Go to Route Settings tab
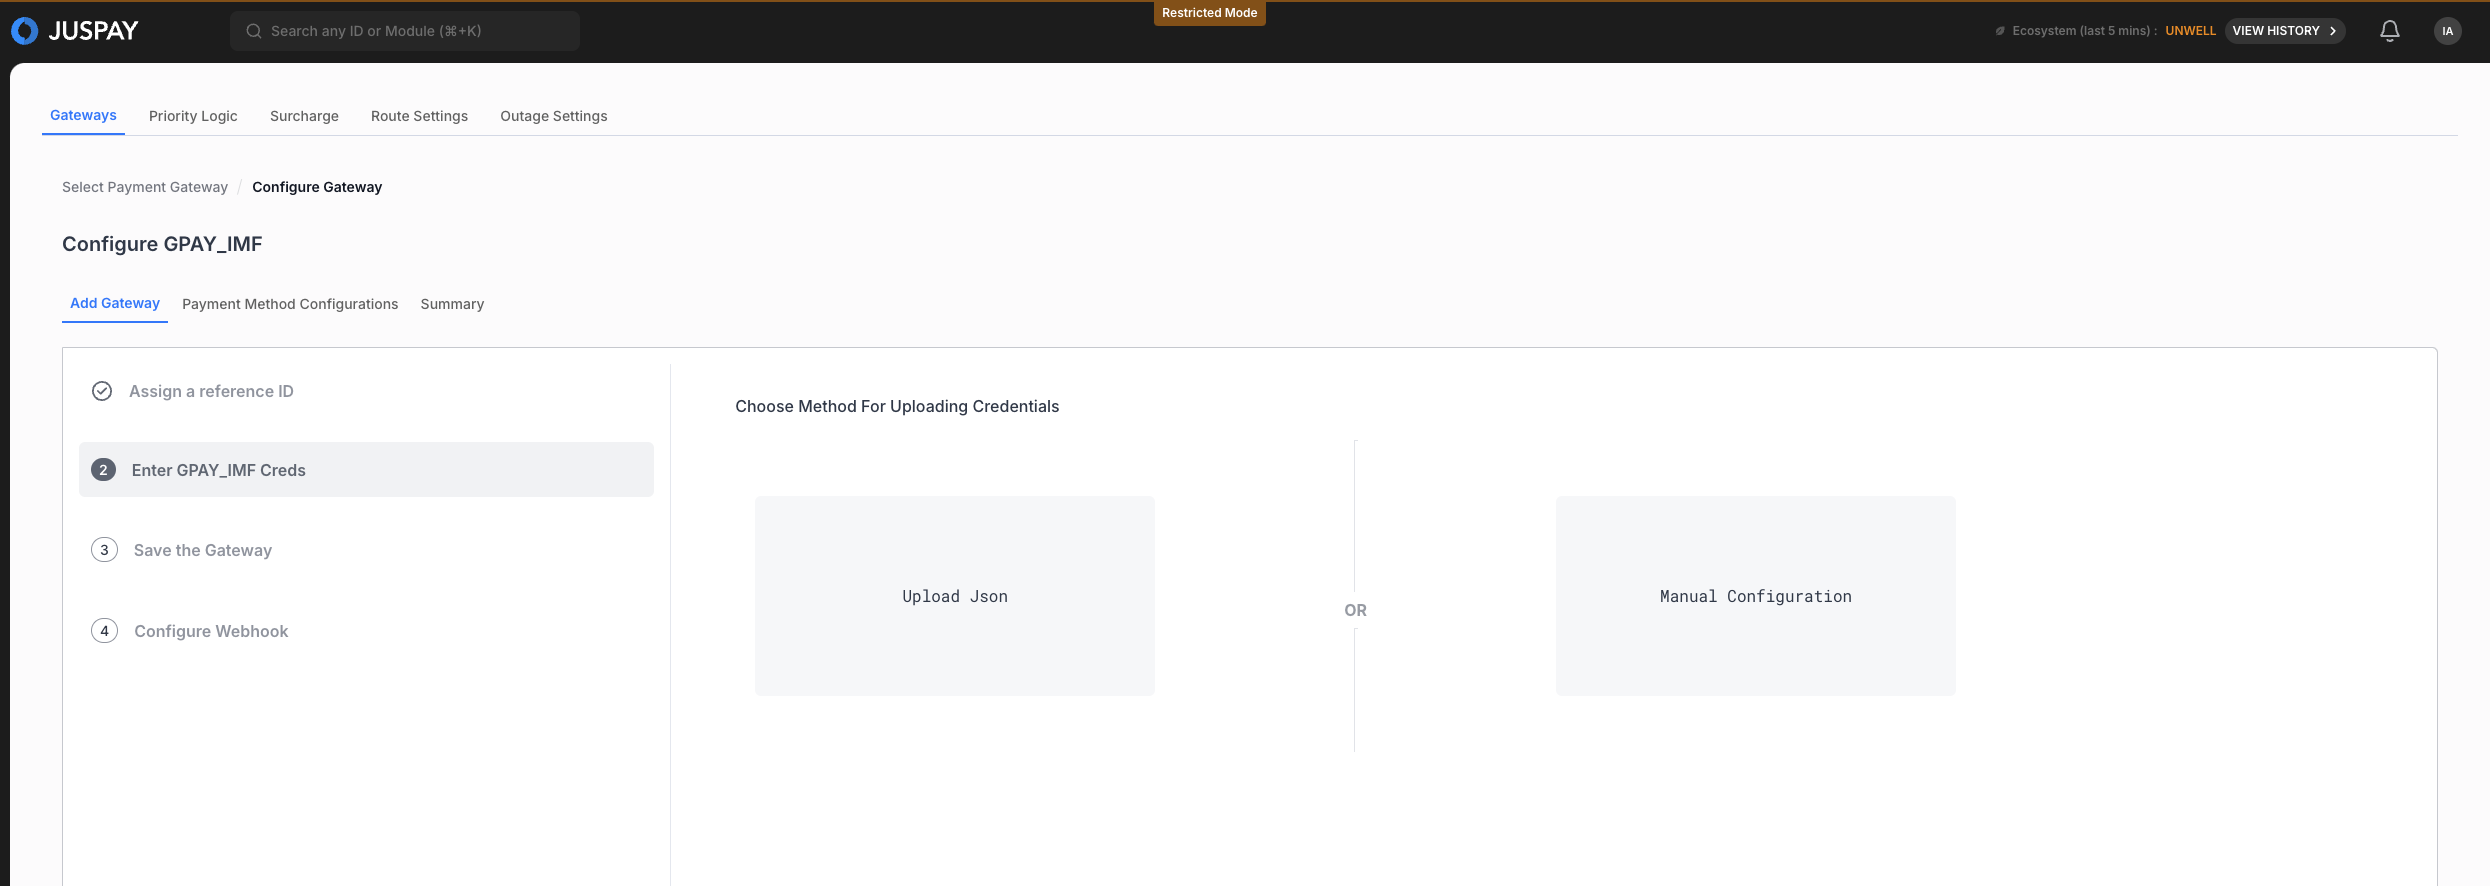The width and height of the screenshot is (2490, 886). pos(419,116)
